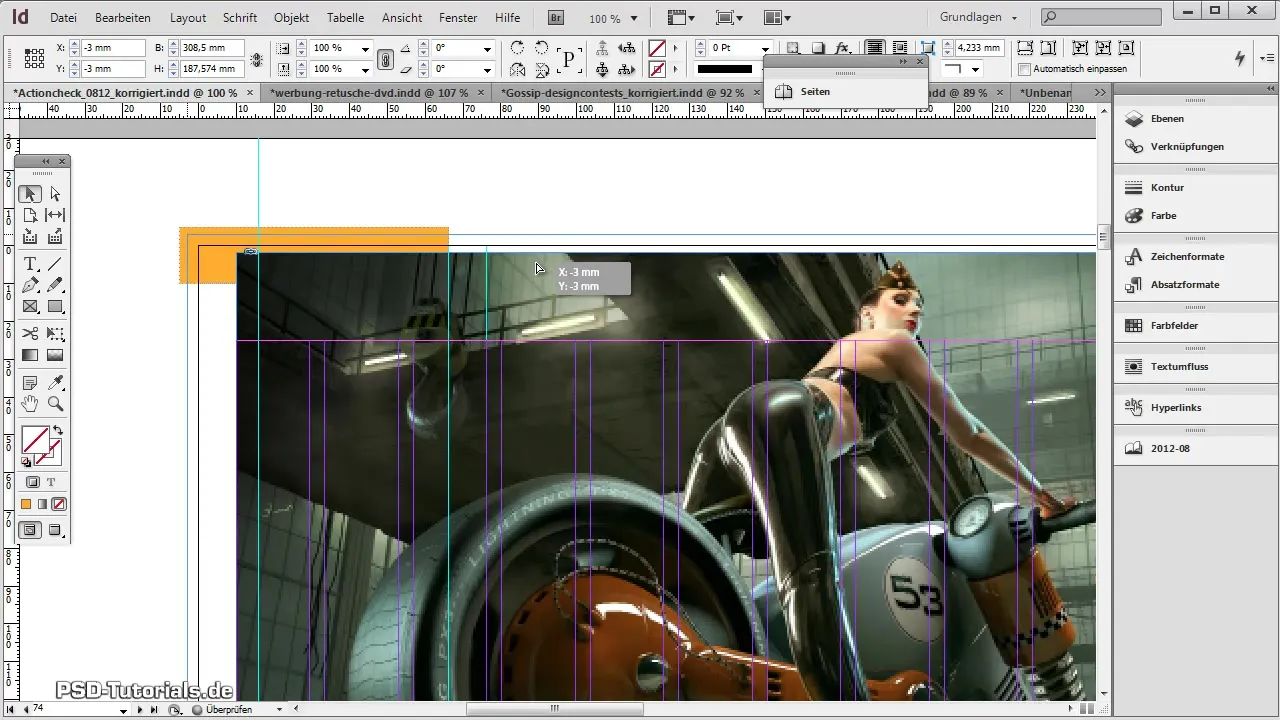The width and height of the screenshot is (1280, 720).
Task: Open the stroke weight 0 Pt dropdown
Action: [765, 48]
